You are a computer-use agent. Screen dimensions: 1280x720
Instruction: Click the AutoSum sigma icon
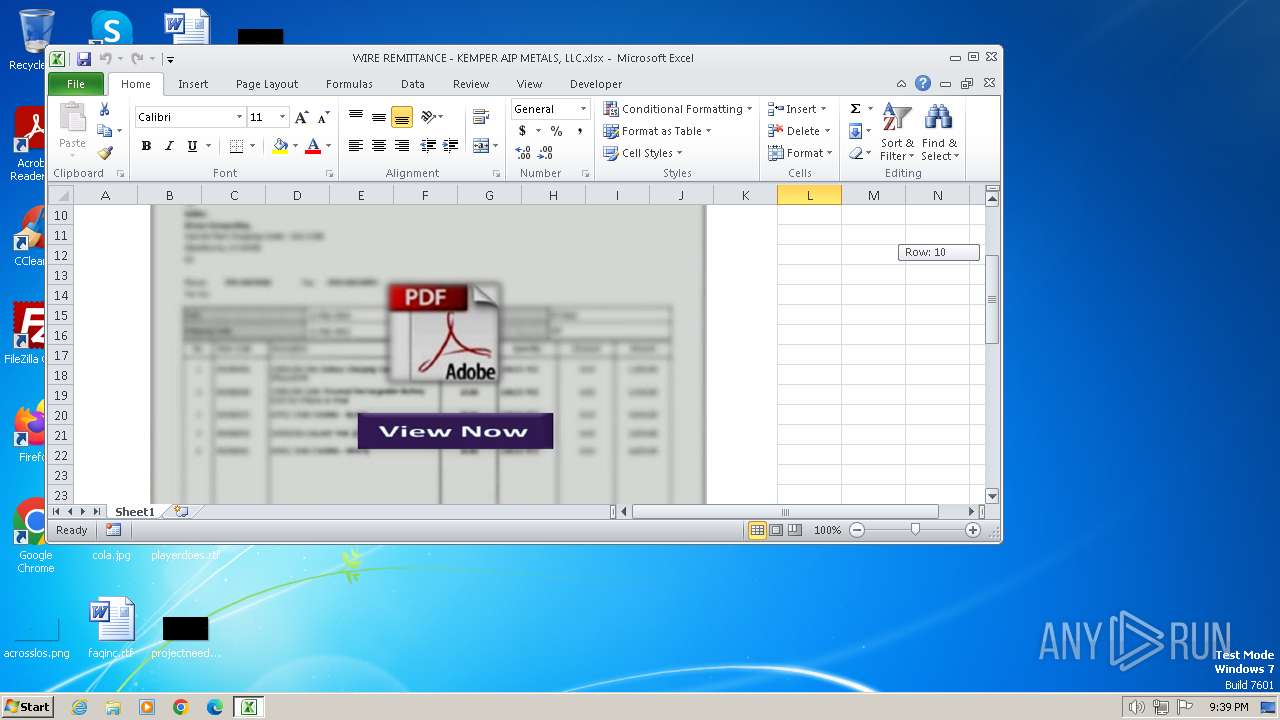pyautogui.click(x=856, y=109)
